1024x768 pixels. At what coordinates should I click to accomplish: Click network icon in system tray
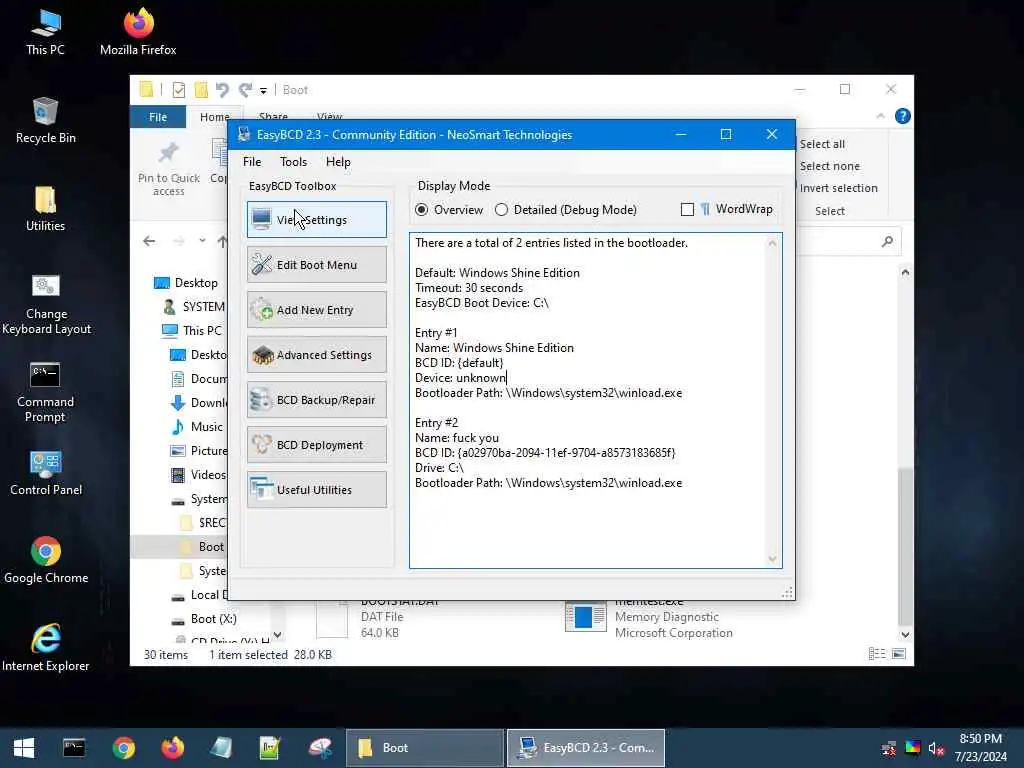pyautogui.click(x=889, y=748)
